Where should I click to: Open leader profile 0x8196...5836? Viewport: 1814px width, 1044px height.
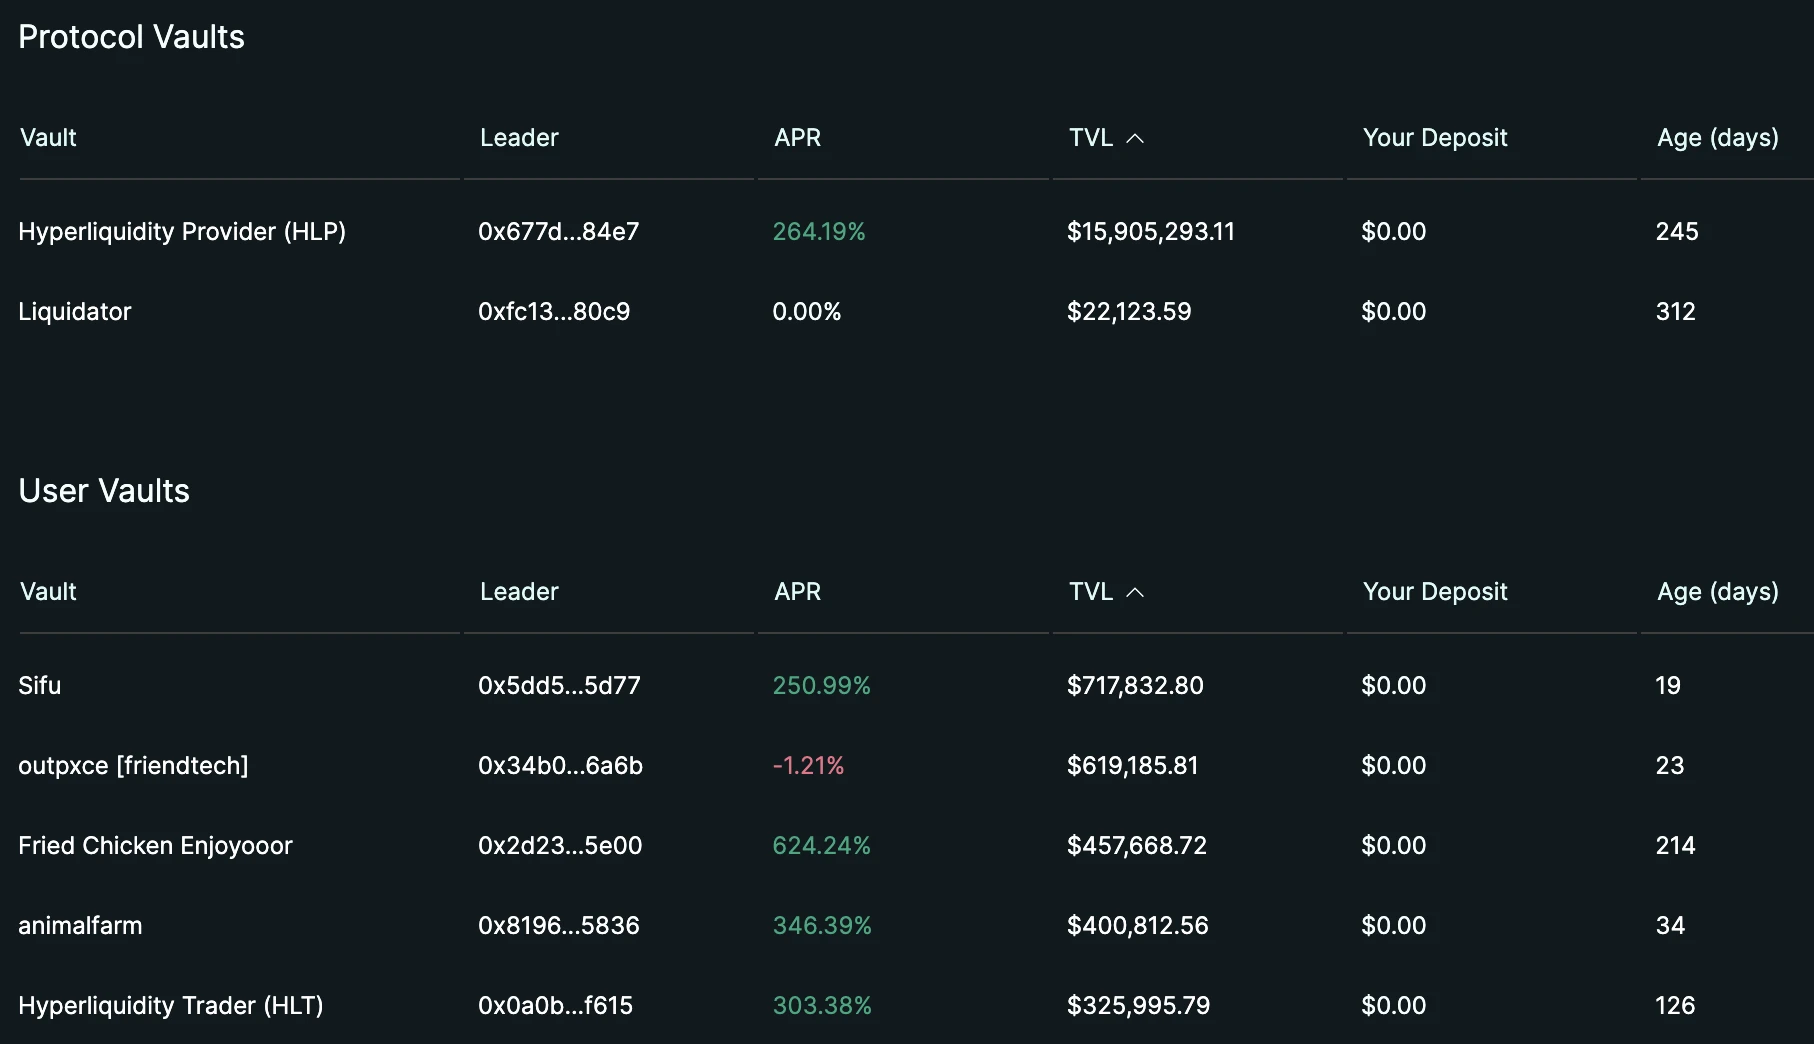559,925
